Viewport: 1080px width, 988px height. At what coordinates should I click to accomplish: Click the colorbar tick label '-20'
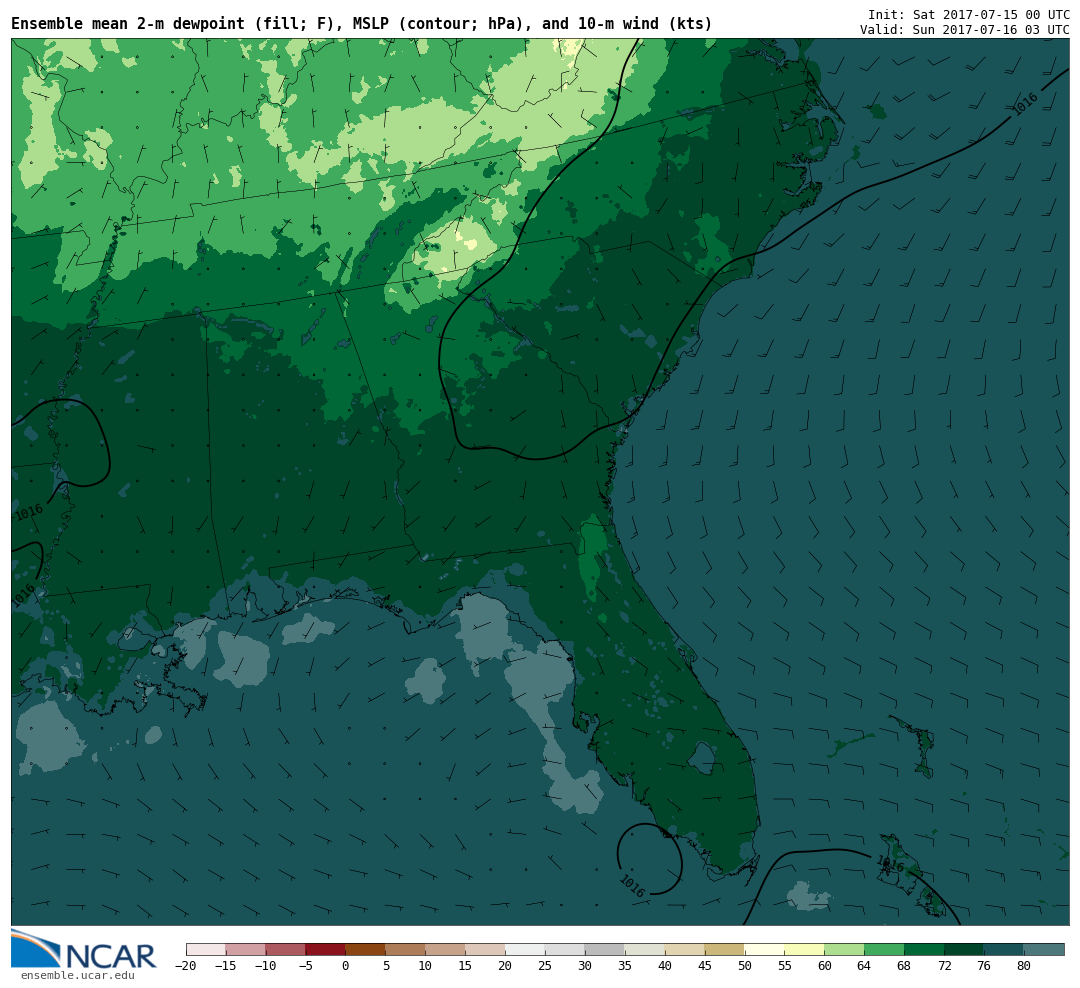pos(186,966)
